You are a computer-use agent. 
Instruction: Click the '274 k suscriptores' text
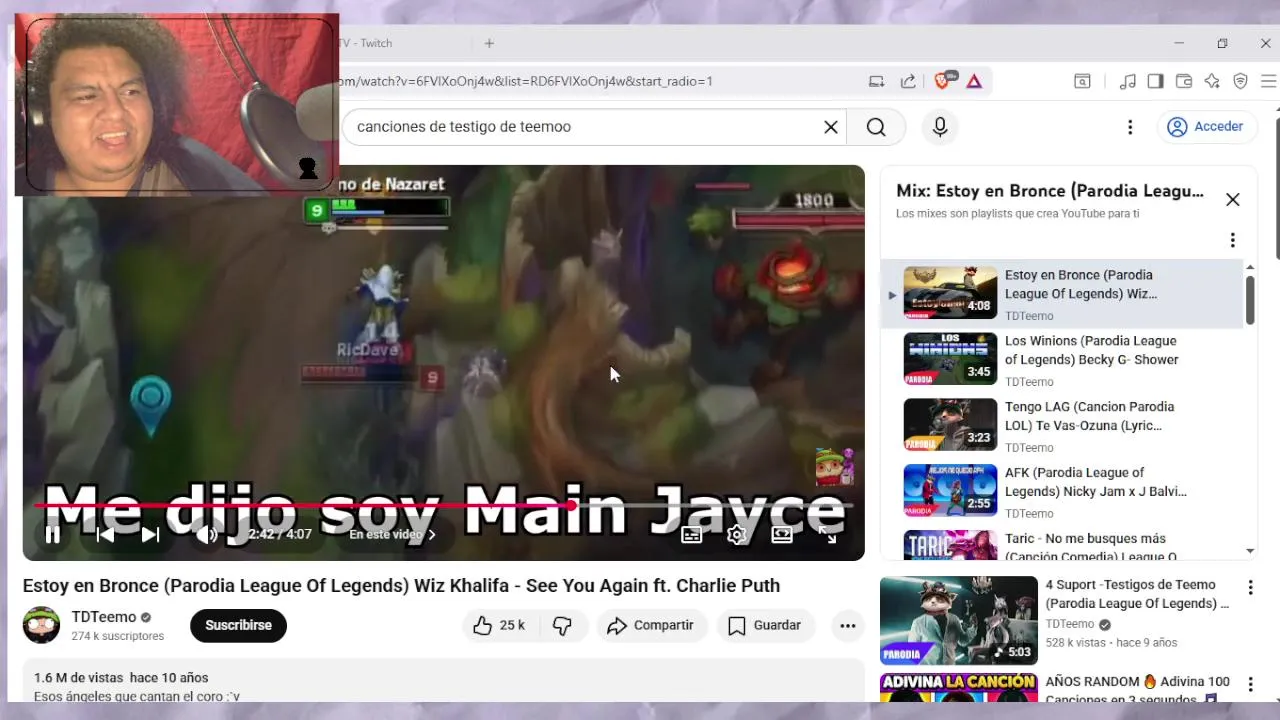(x=117, y=636)
